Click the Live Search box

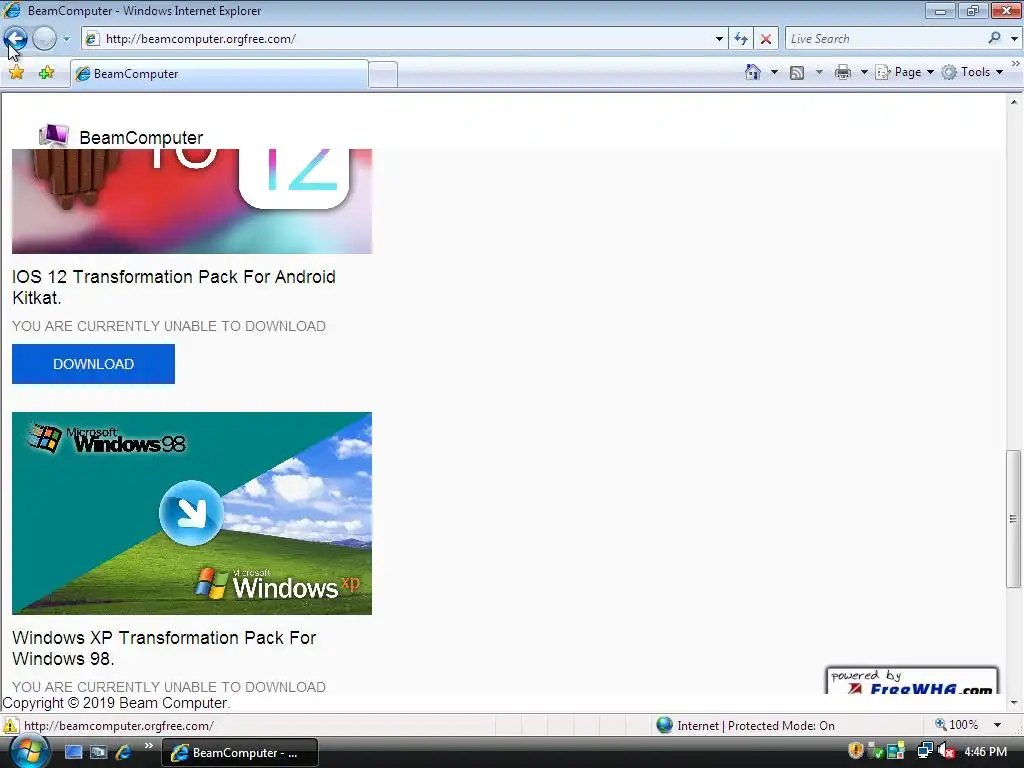(x=885, y=39)
